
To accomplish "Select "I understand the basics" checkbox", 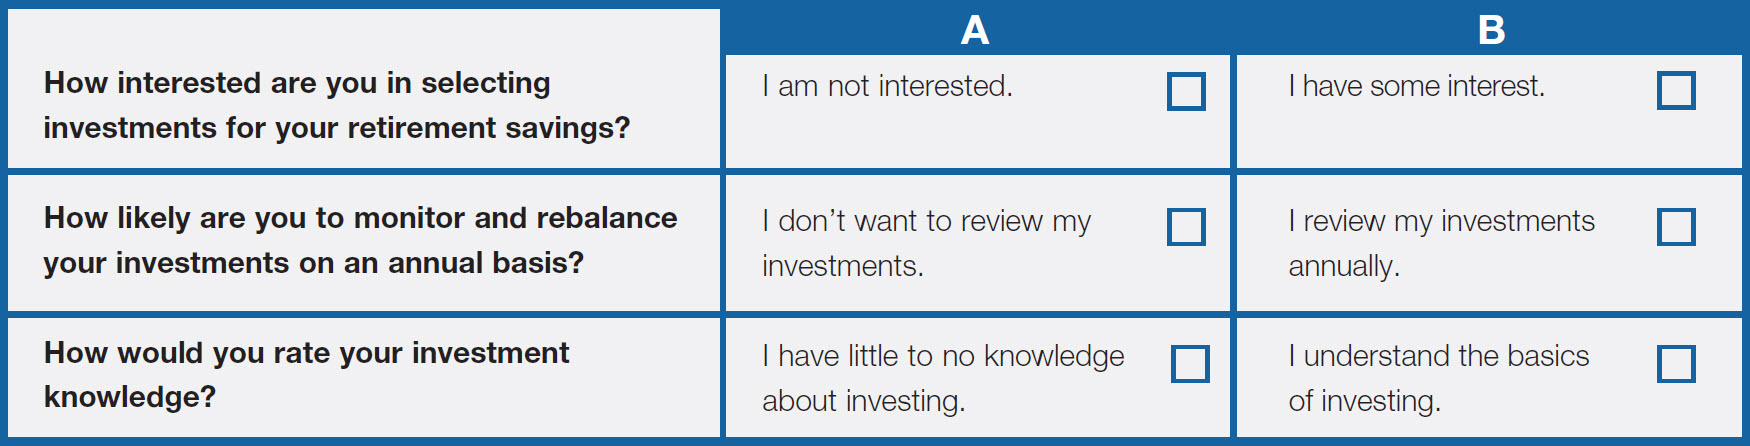I will (1676, 364).
